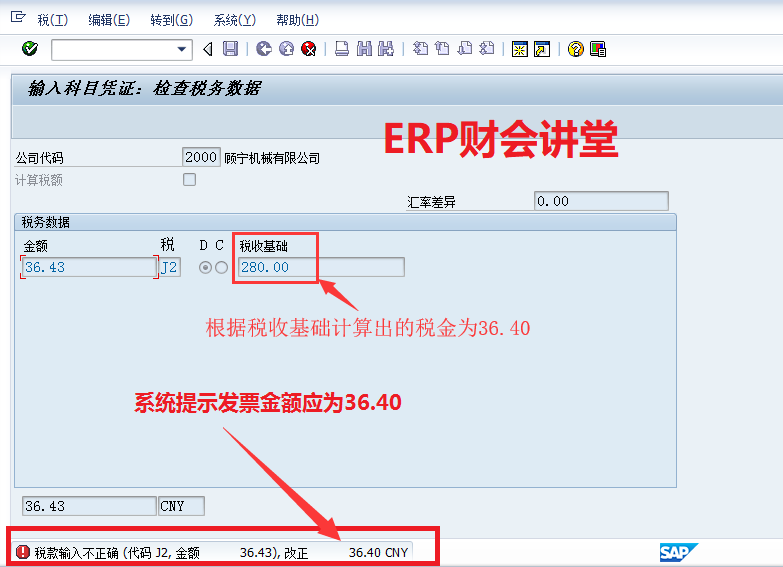Open the 税(T) menu

tap(52, 20)
